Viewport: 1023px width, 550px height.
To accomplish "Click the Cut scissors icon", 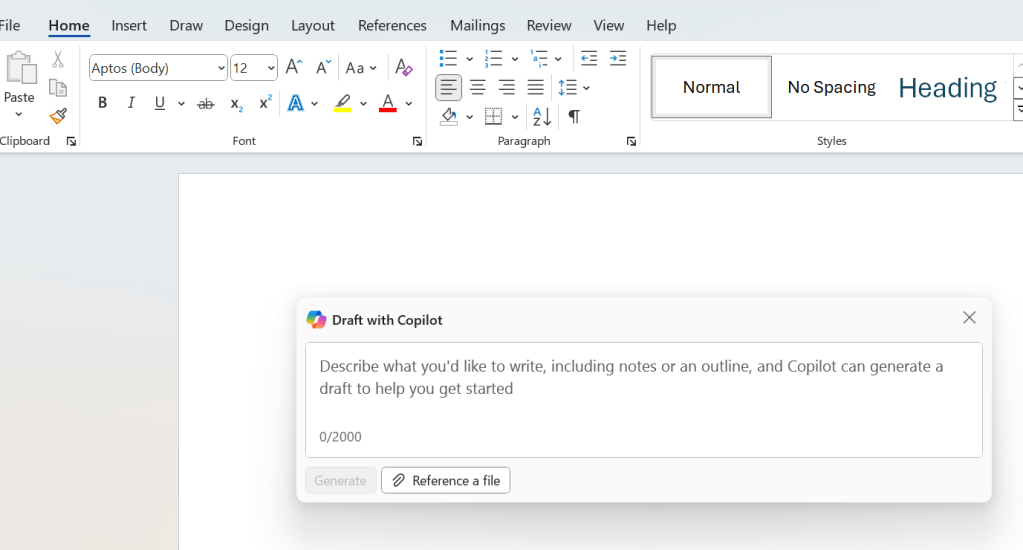I will pyautogui.click(x=57, y=59).
